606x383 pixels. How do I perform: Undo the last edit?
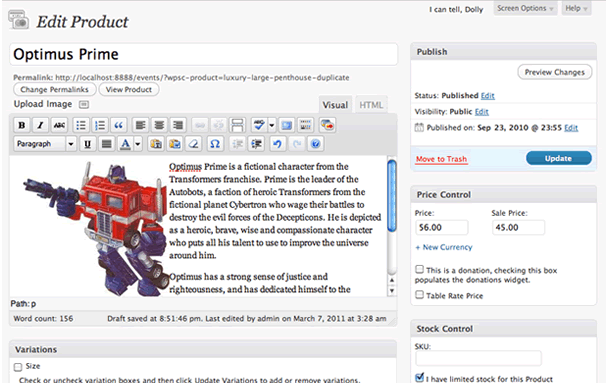click(277, 144)
